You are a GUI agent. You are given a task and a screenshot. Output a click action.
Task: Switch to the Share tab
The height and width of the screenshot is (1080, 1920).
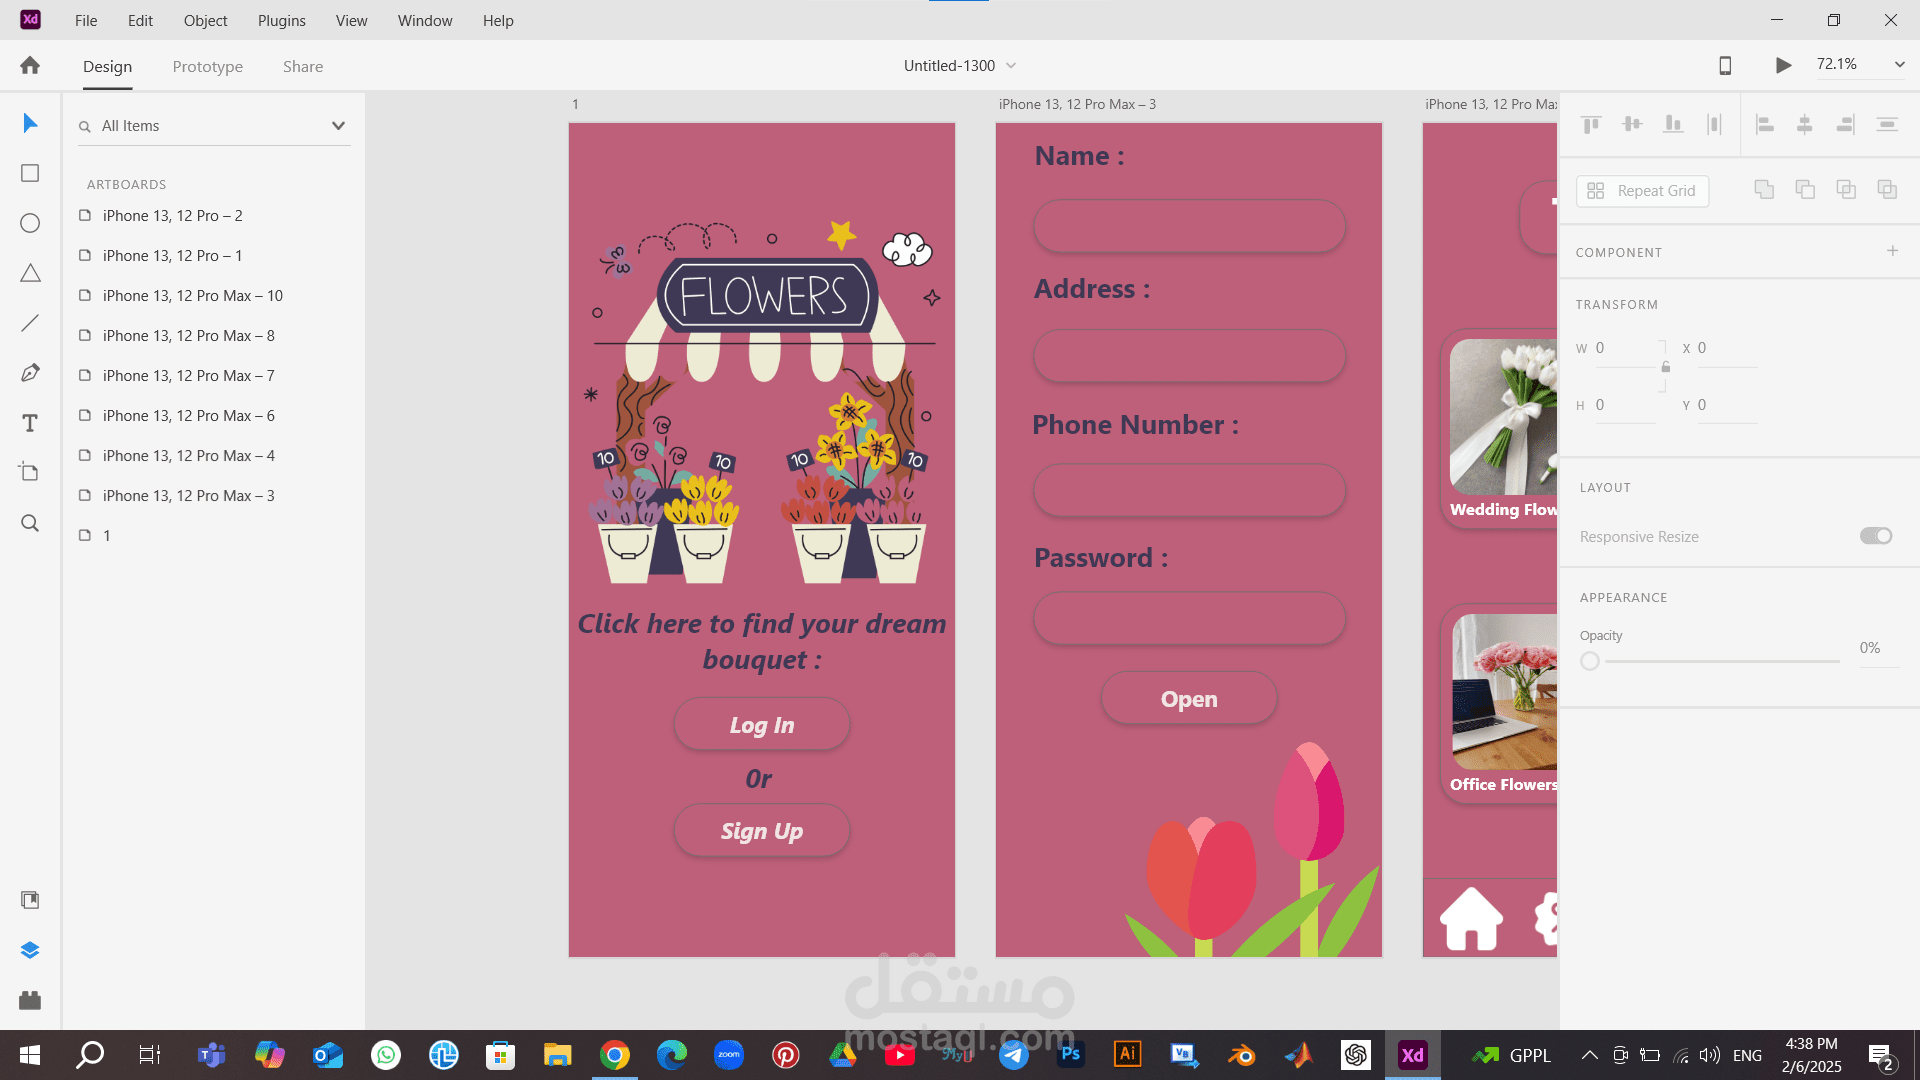303,66
